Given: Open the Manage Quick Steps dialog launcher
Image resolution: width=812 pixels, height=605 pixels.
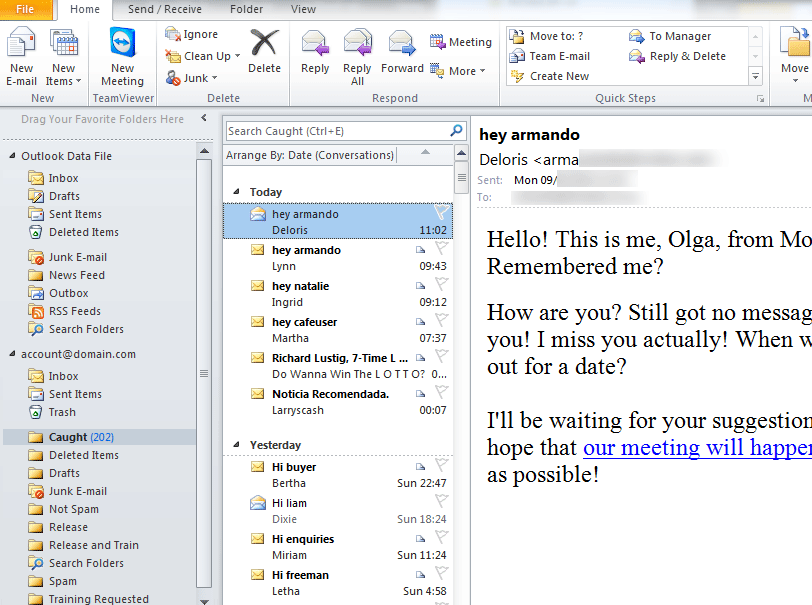Looking at the screenshot, I should point(760,98).
